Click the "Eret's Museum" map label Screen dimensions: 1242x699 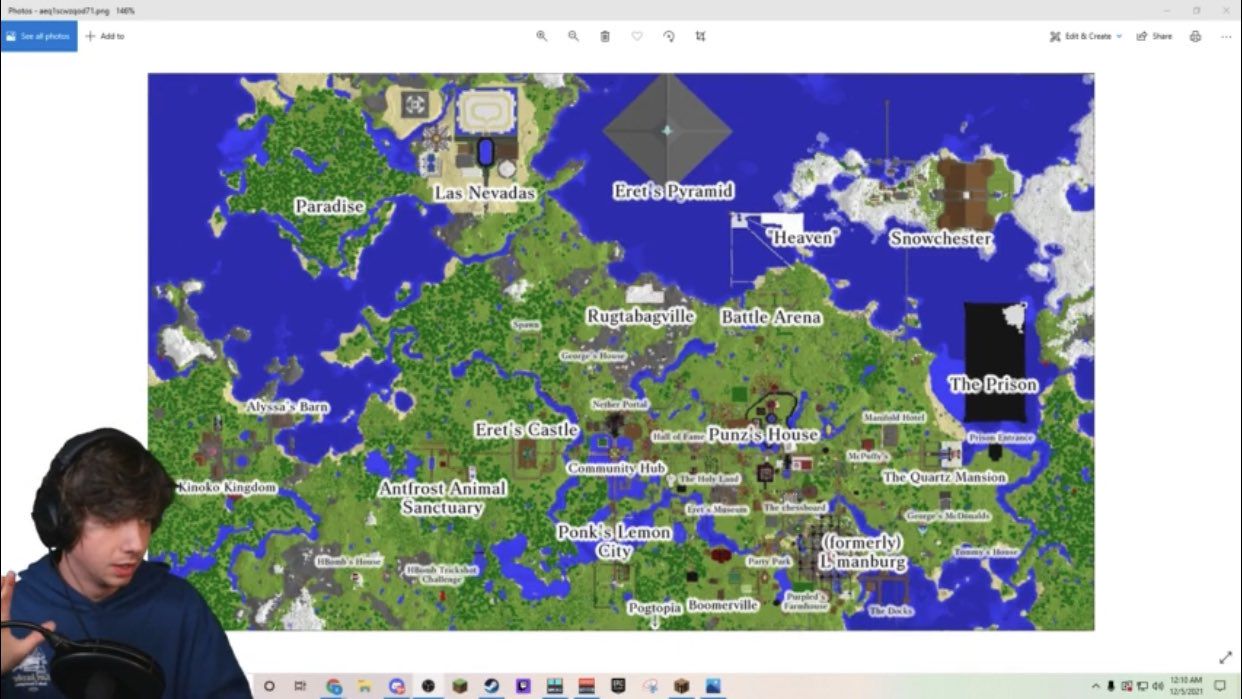point(717,509)
